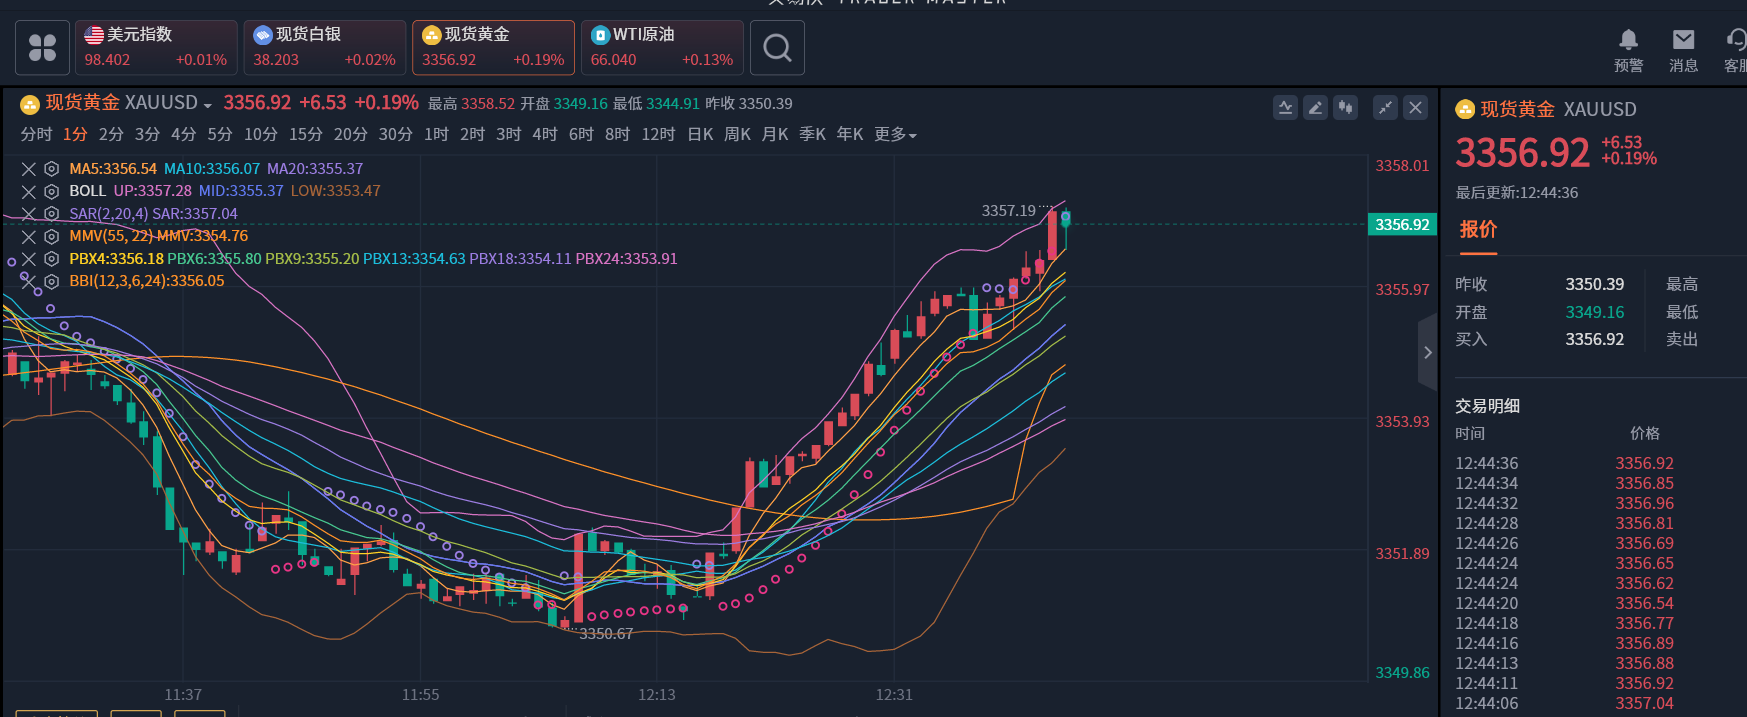Screen dimensions: 1747x717
Task: Switch to the 日K timeframe
Action: click(700, 134)
